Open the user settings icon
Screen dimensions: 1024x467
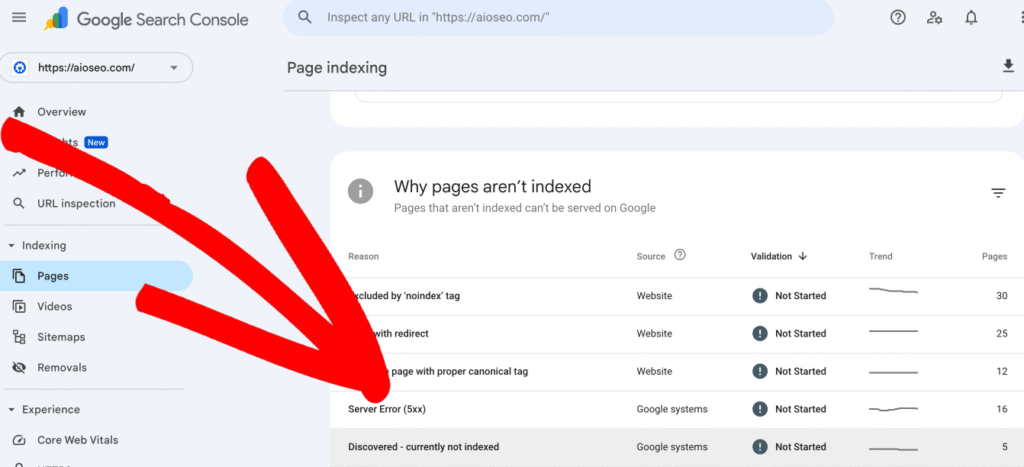pos(935,18)
